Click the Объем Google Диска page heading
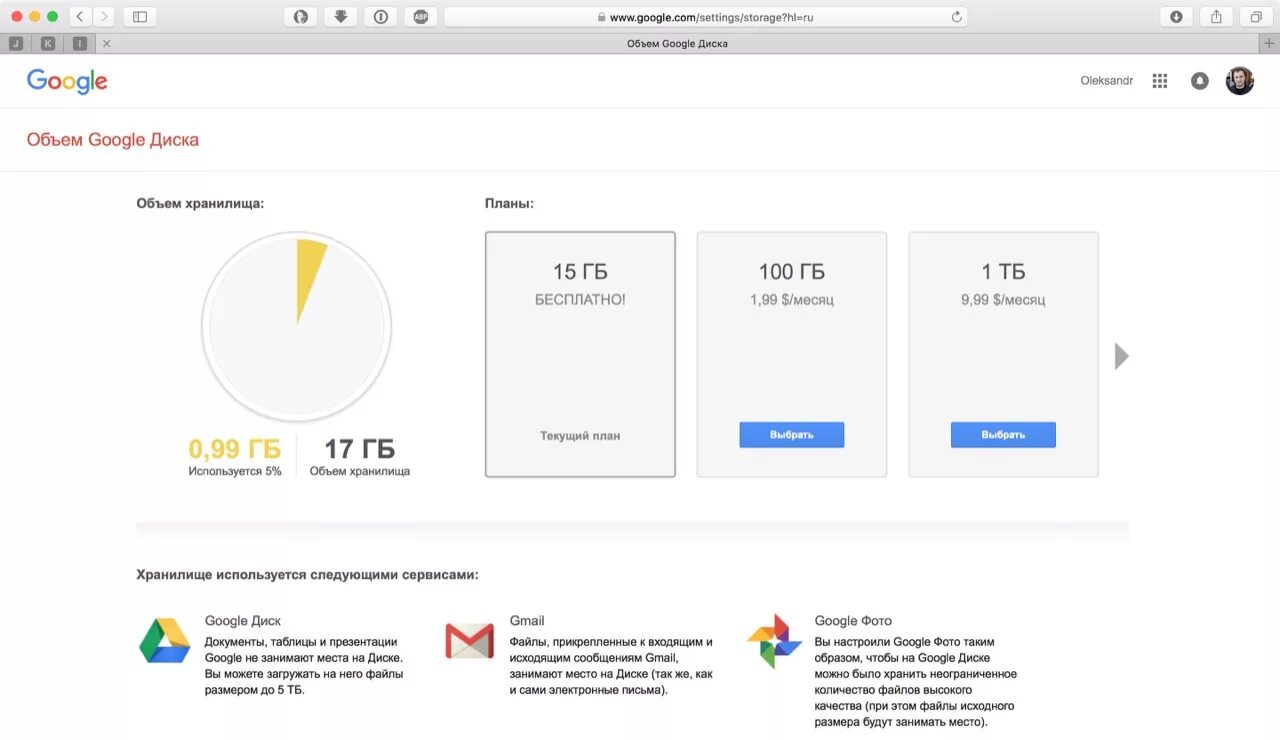The height and width of the screenshot is (740, 1280). click(x=113, y=140)
